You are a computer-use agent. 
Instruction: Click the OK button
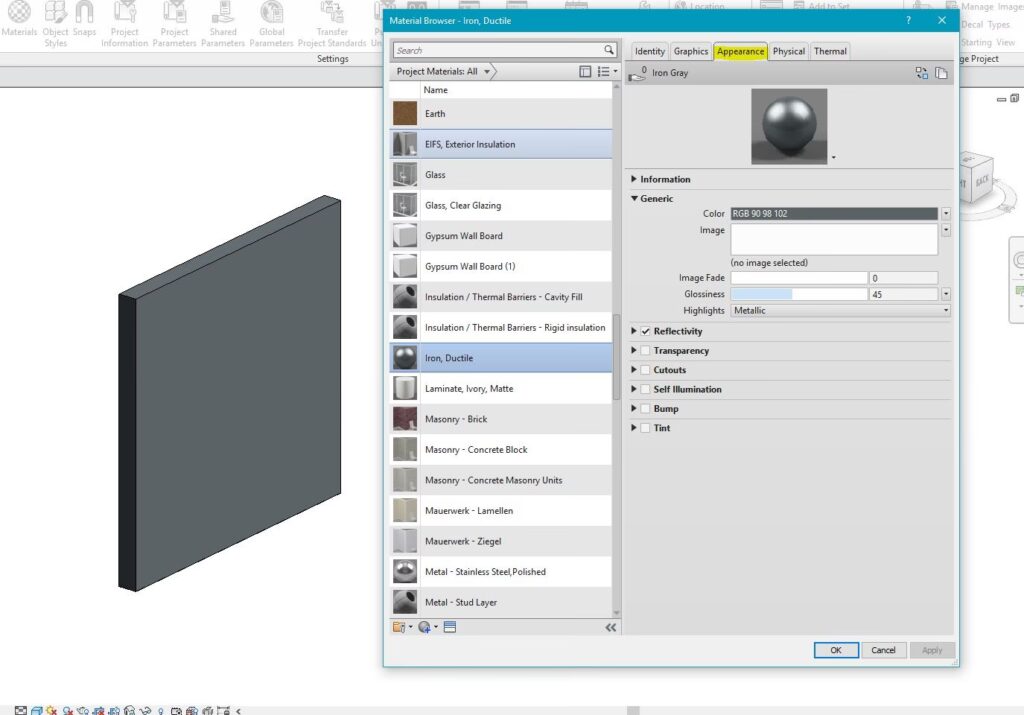coord(835,650)
